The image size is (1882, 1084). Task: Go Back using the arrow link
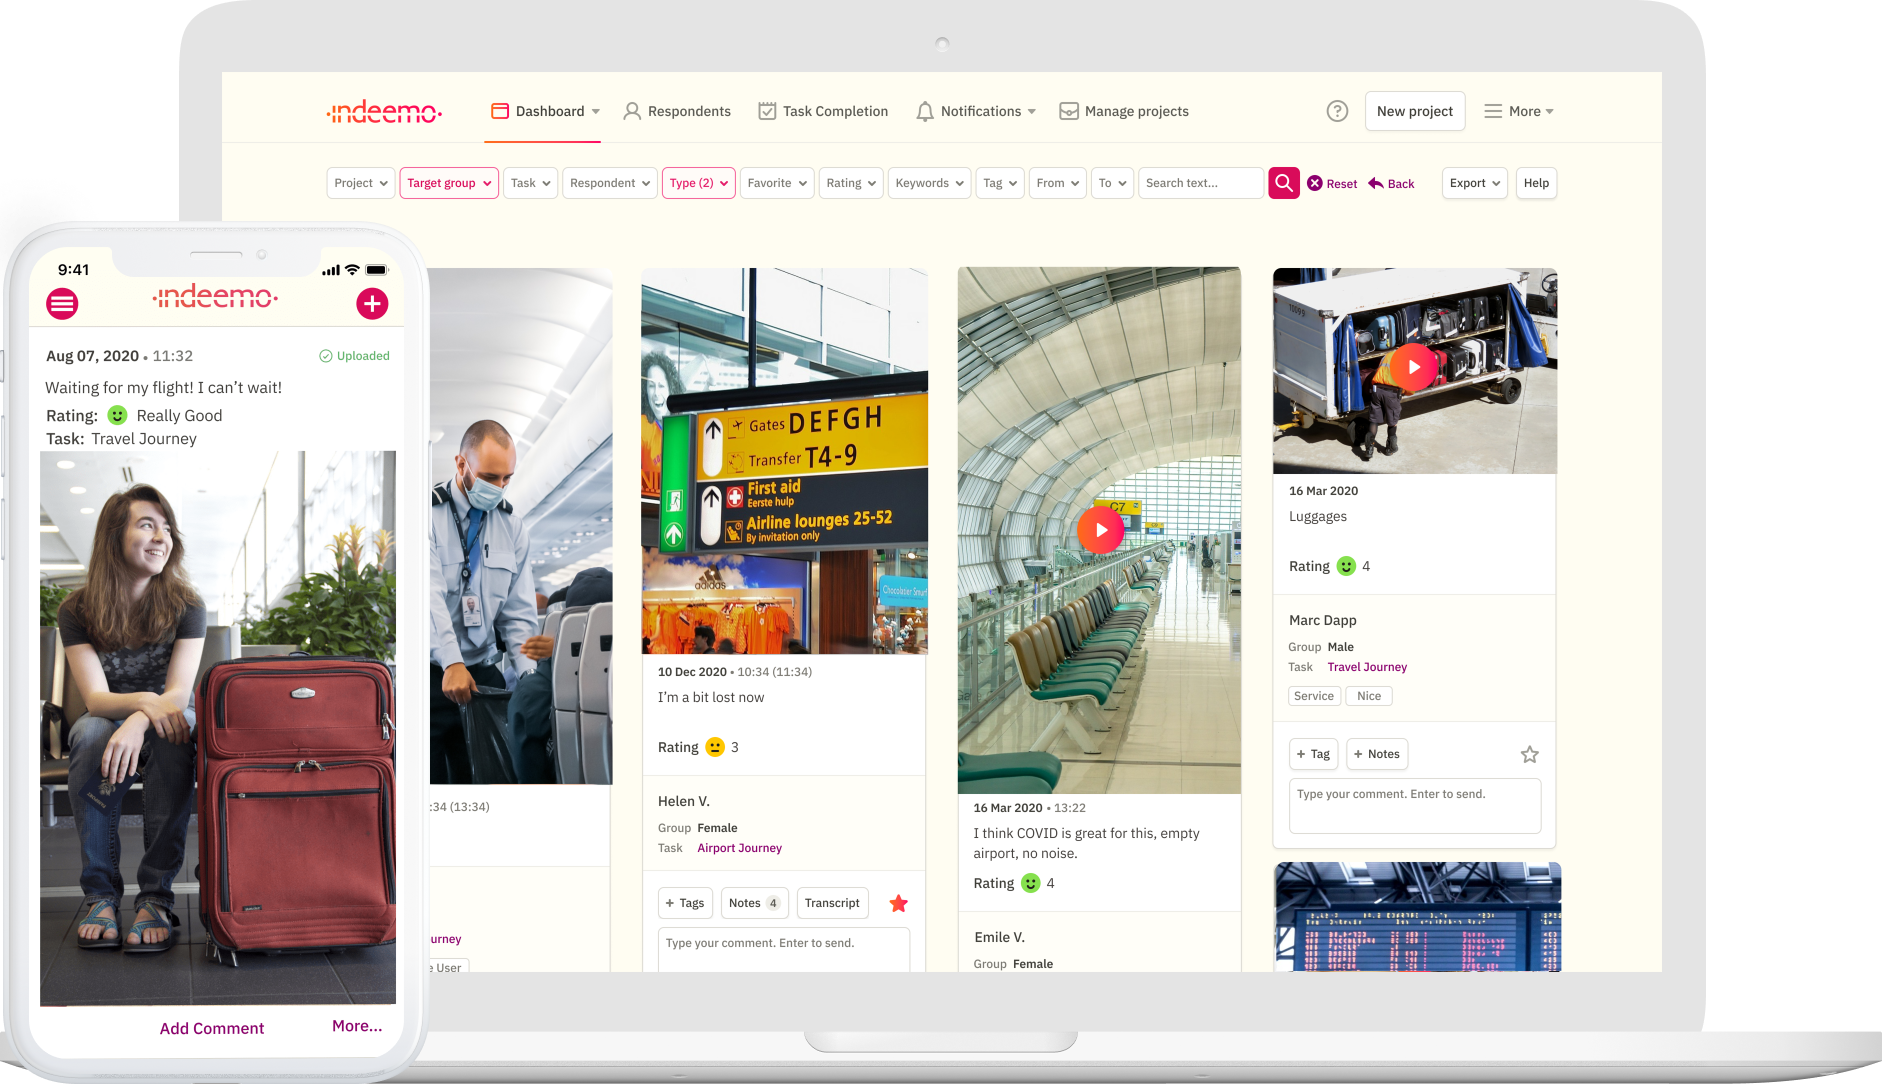[1391, 183]
